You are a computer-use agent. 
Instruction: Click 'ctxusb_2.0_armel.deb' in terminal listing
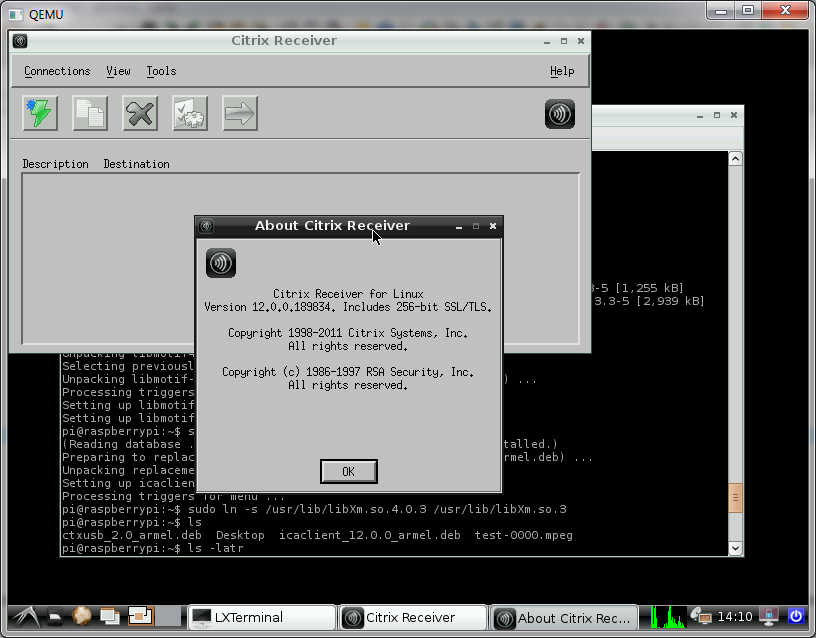132,535
